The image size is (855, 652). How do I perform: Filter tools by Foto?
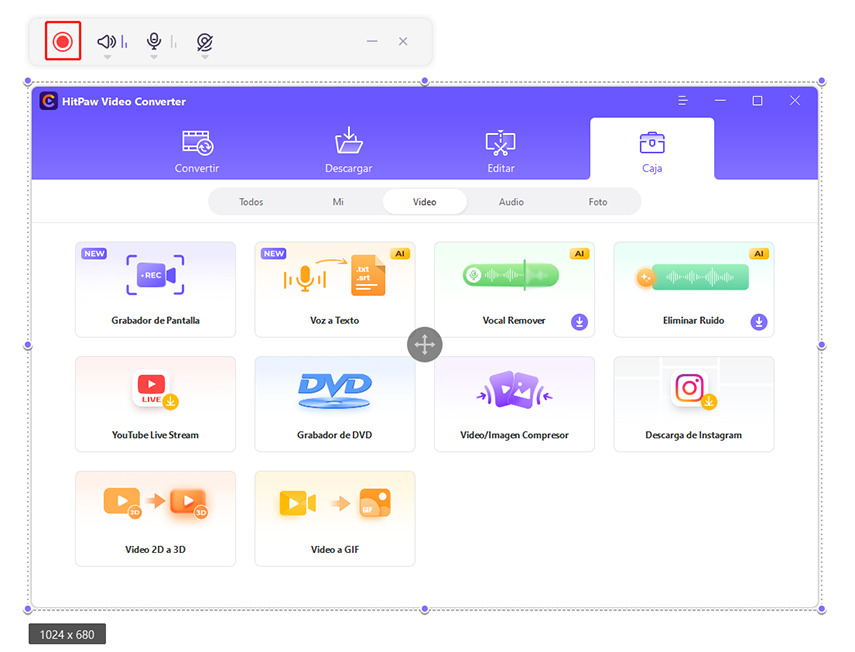(598, 202)
